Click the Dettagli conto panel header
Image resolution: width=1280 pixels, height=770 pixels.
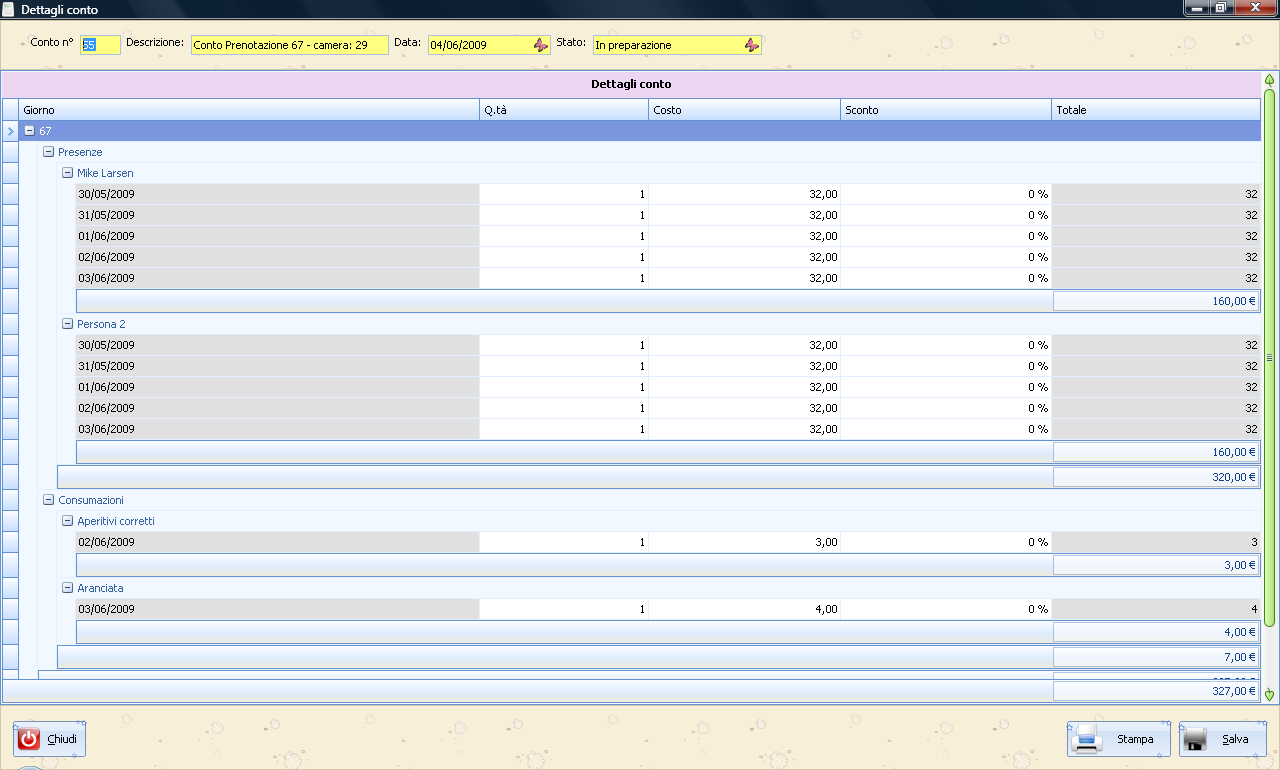pos(631,84)
